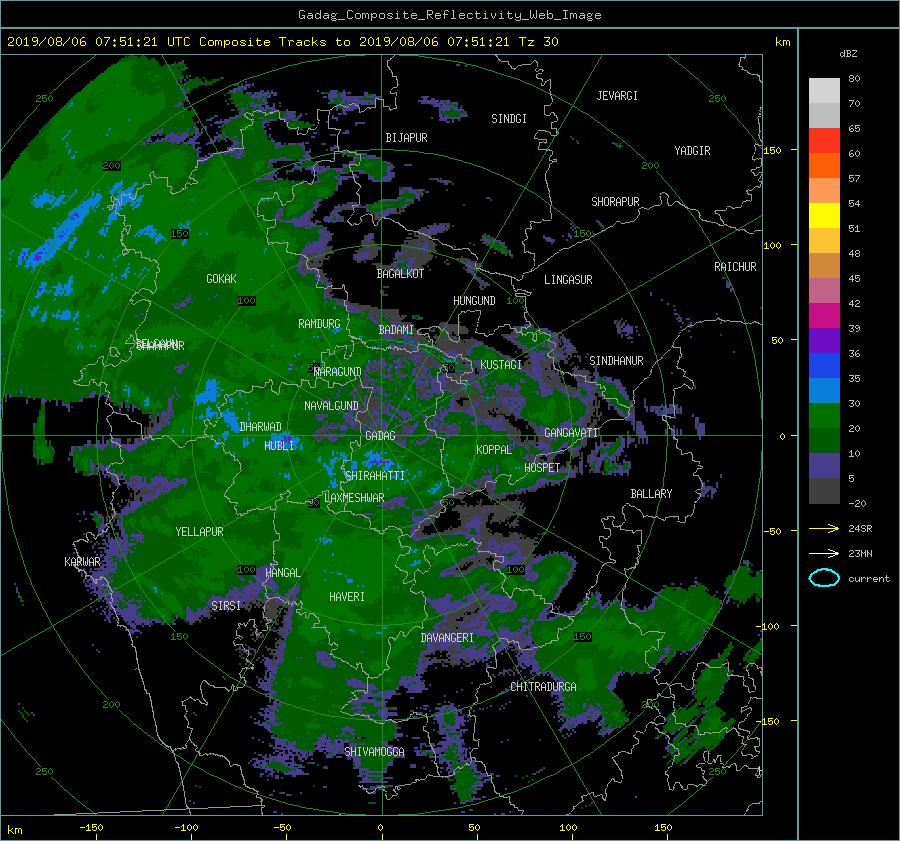The width and height of the screenshot is (900, 841).
Task: Click the LINGASUR label
Action: [x=568, y=280]
